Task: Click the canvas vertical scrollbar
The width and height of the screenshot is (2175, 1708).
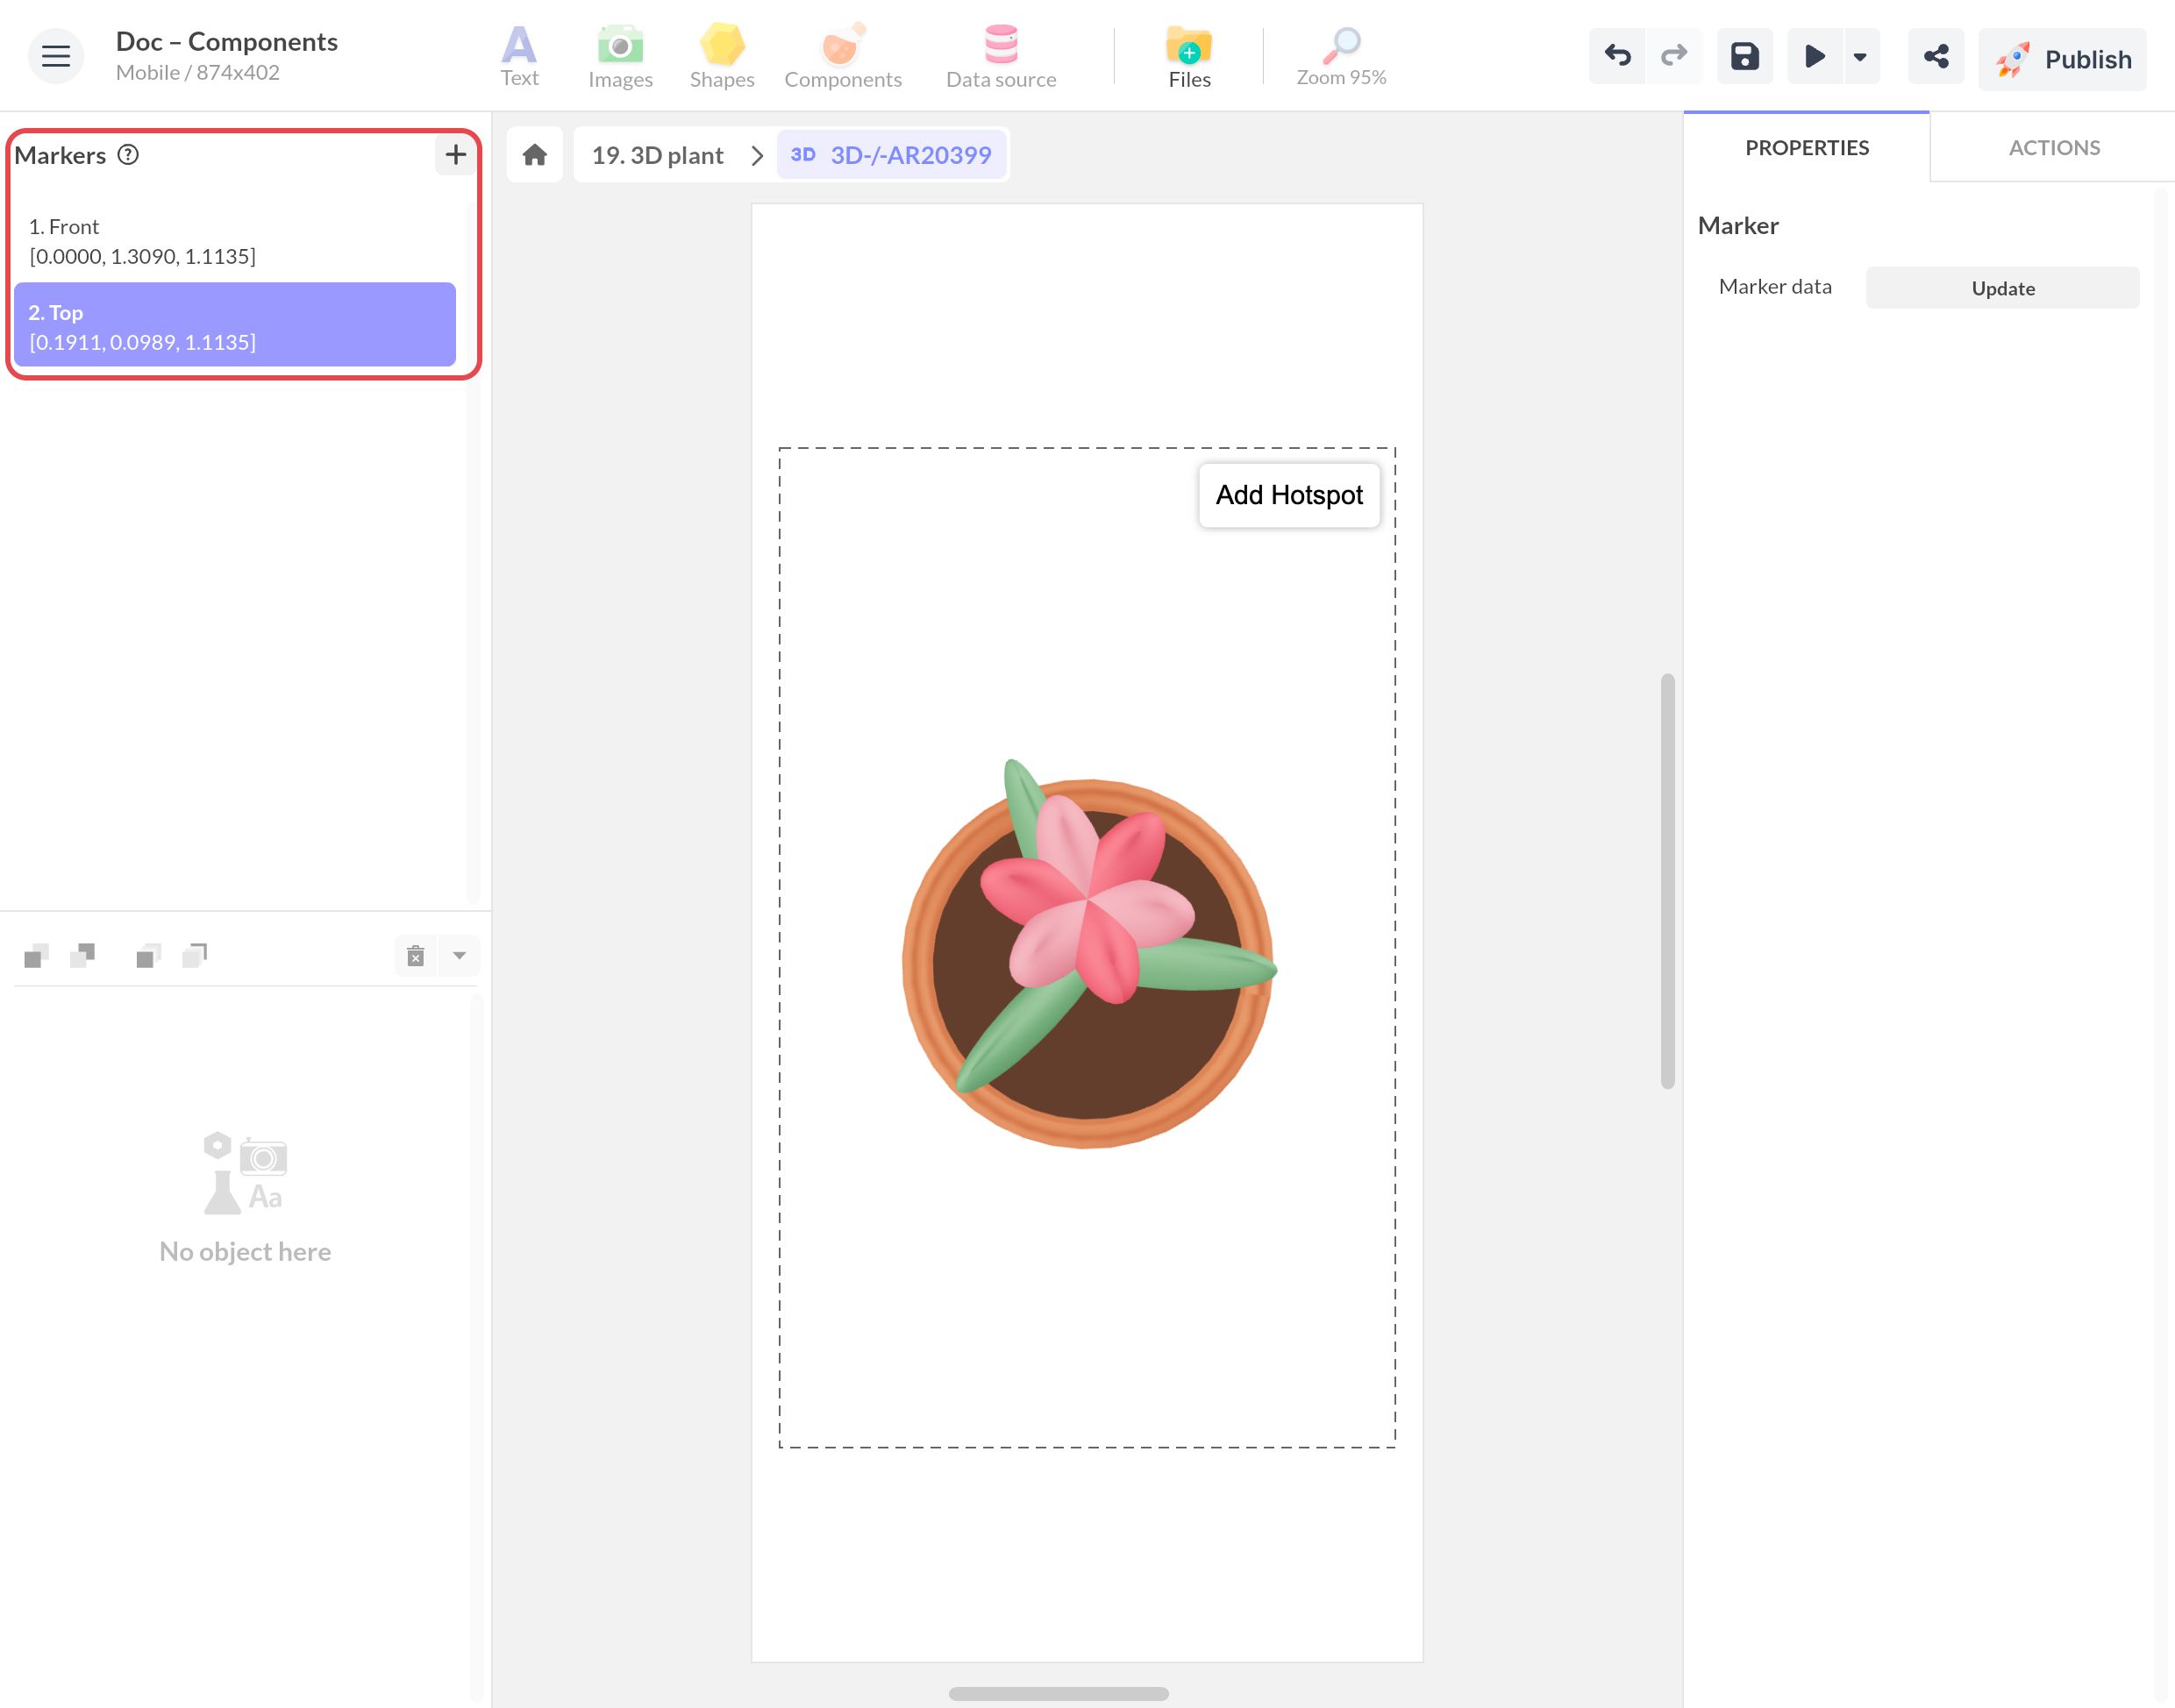Action: 1667,880
